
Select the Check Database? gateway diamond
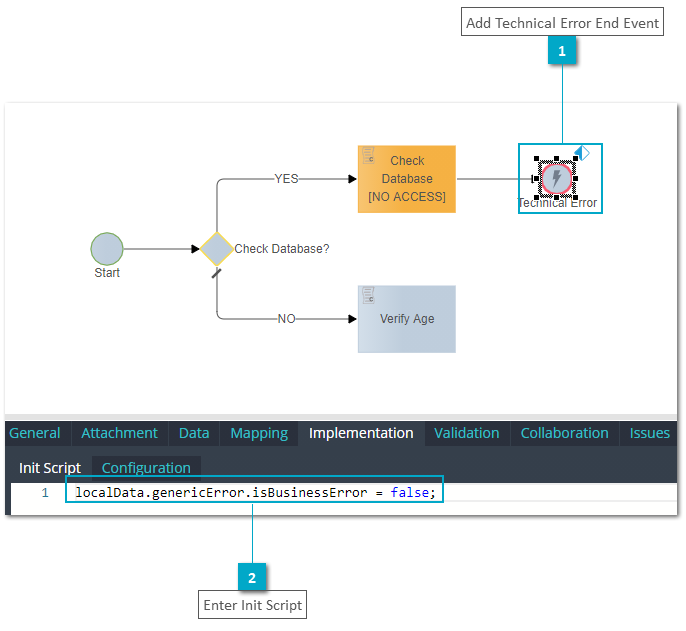[217, 249]
